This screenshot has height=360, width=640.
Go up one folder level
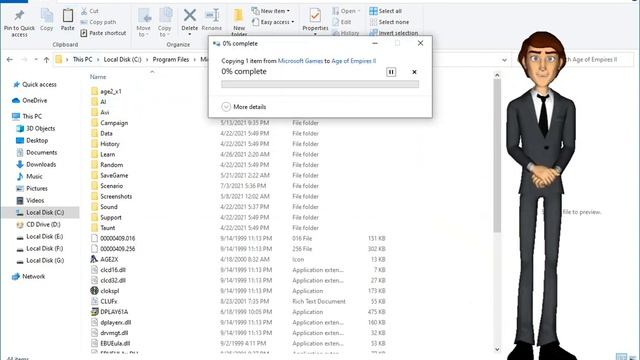pos(47,60)
